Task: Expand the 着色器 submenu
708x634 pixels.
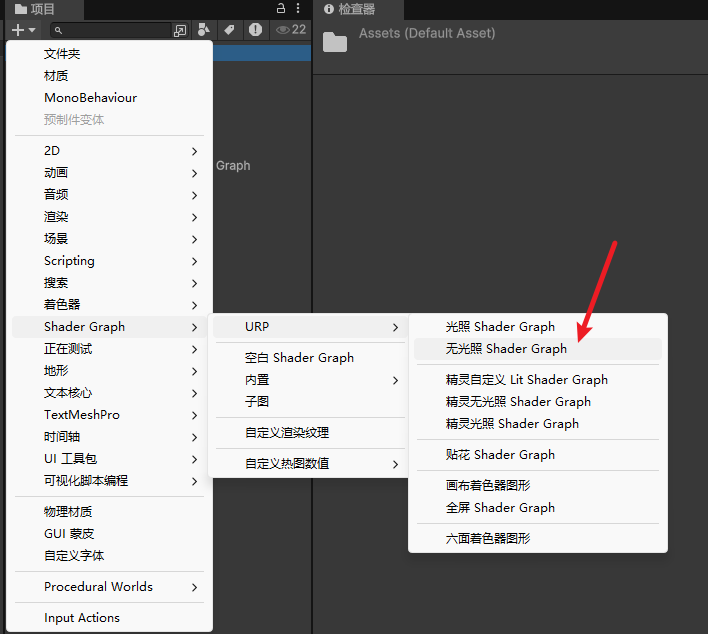Action: click(109, 305)
